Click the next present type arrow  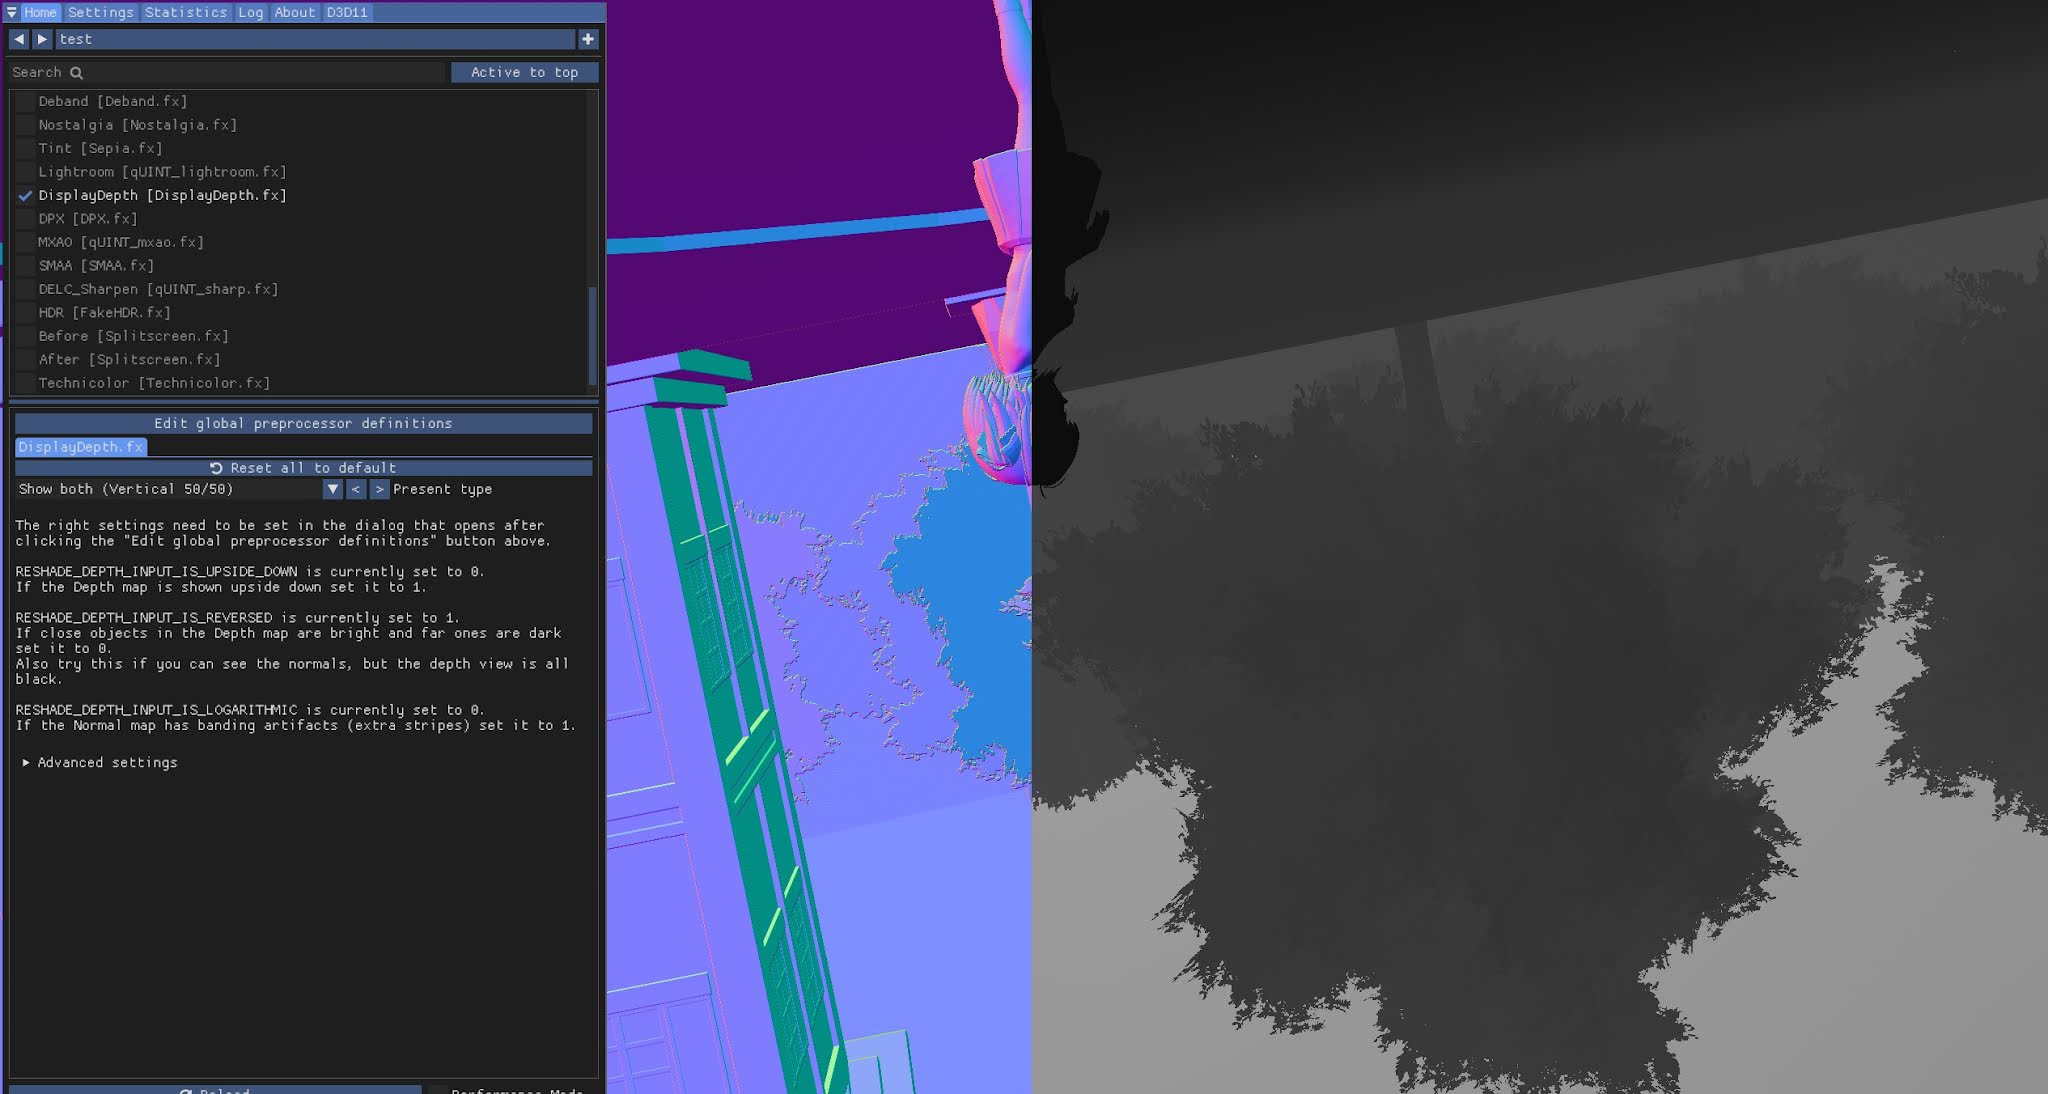click(379, 489)
